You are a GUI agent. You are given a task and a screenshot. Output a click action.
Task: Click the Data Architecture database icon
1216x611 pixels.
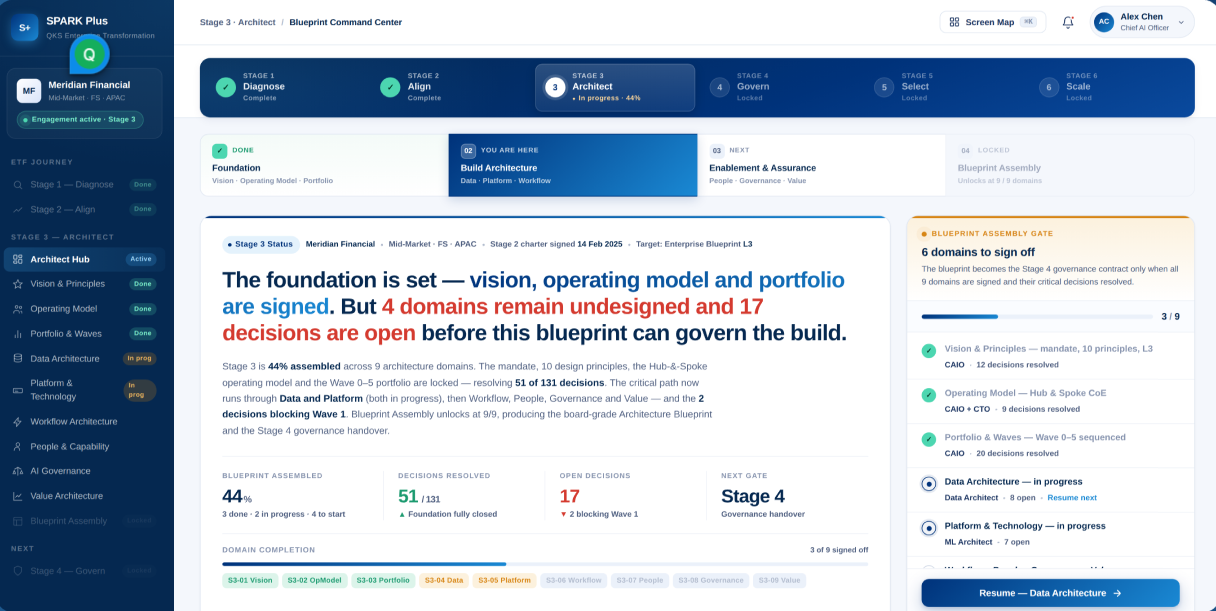point(18,358)
